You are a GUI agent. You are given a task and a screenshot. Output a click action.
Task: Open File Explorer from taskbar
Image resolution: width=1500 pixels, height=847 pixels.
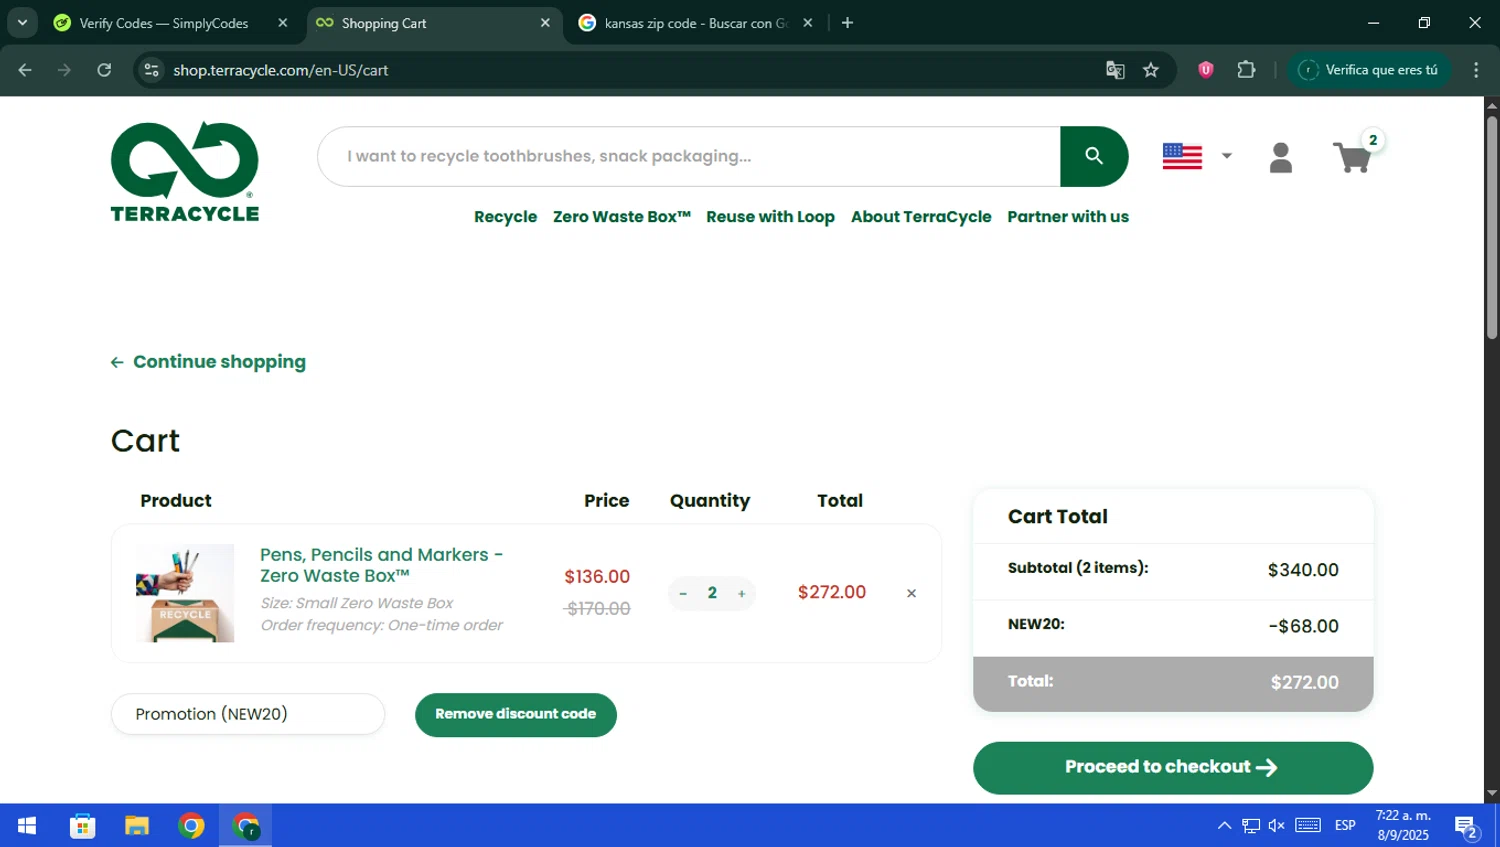click(137, 826)
